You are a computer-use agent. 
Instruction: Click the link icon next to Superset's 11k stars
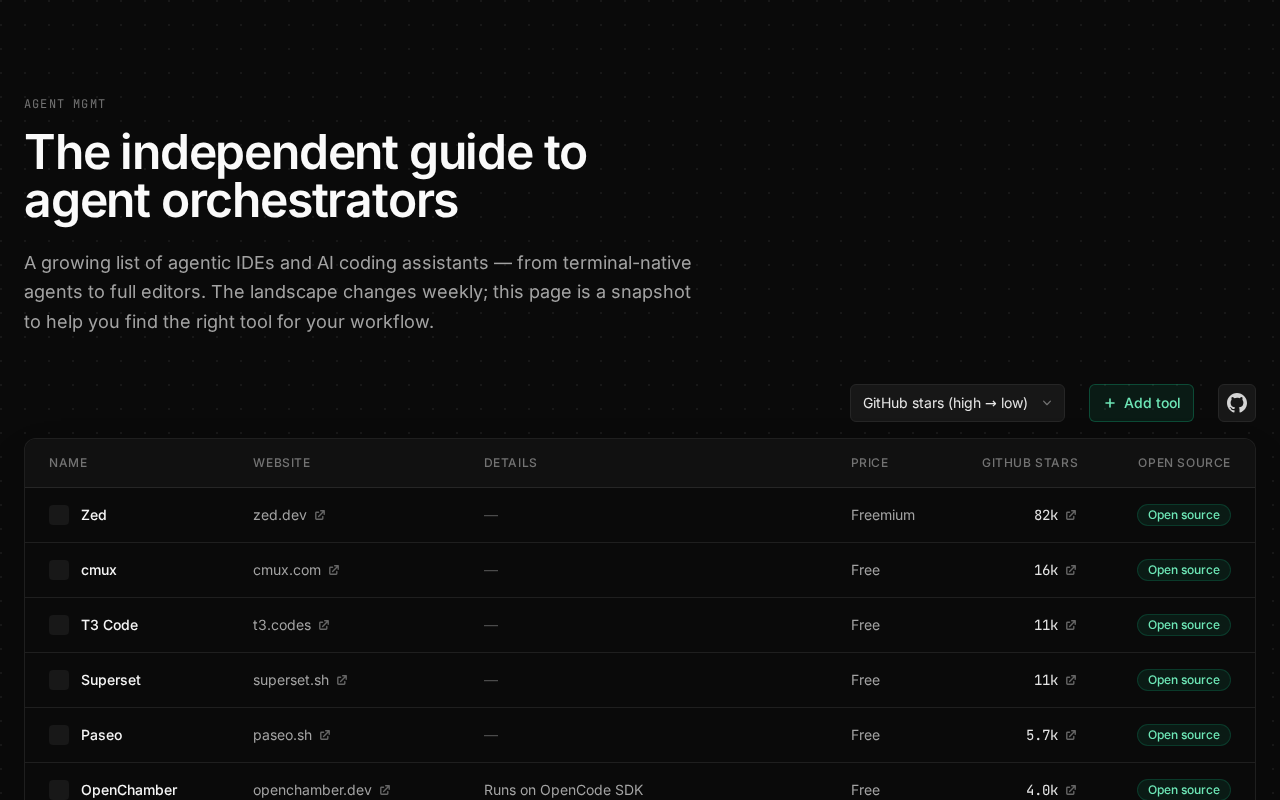coord(1071,680)
